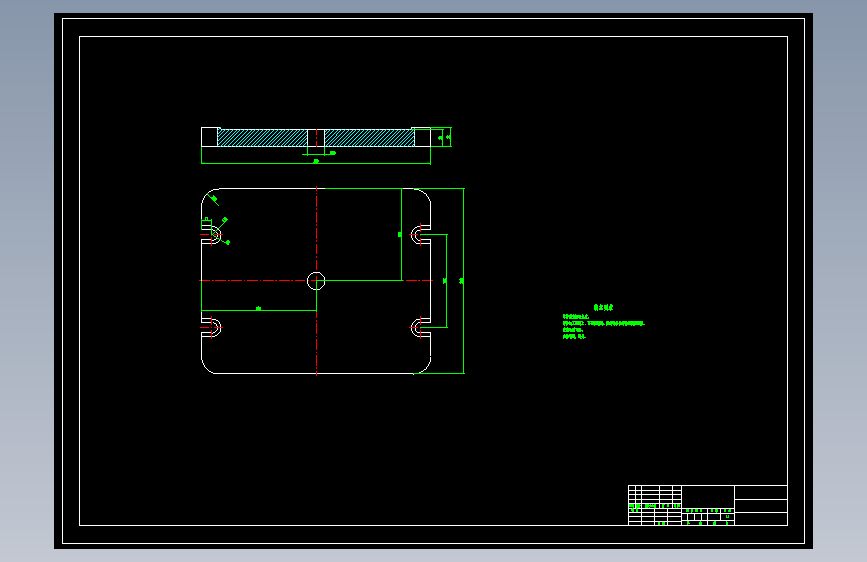
Task: Click the longest technical requirements note line
Action: (x=604, y=323)
